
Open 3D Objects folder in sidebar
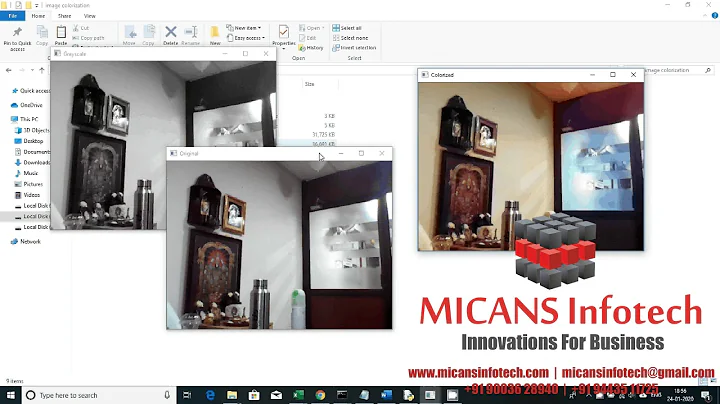click(32, 130)
